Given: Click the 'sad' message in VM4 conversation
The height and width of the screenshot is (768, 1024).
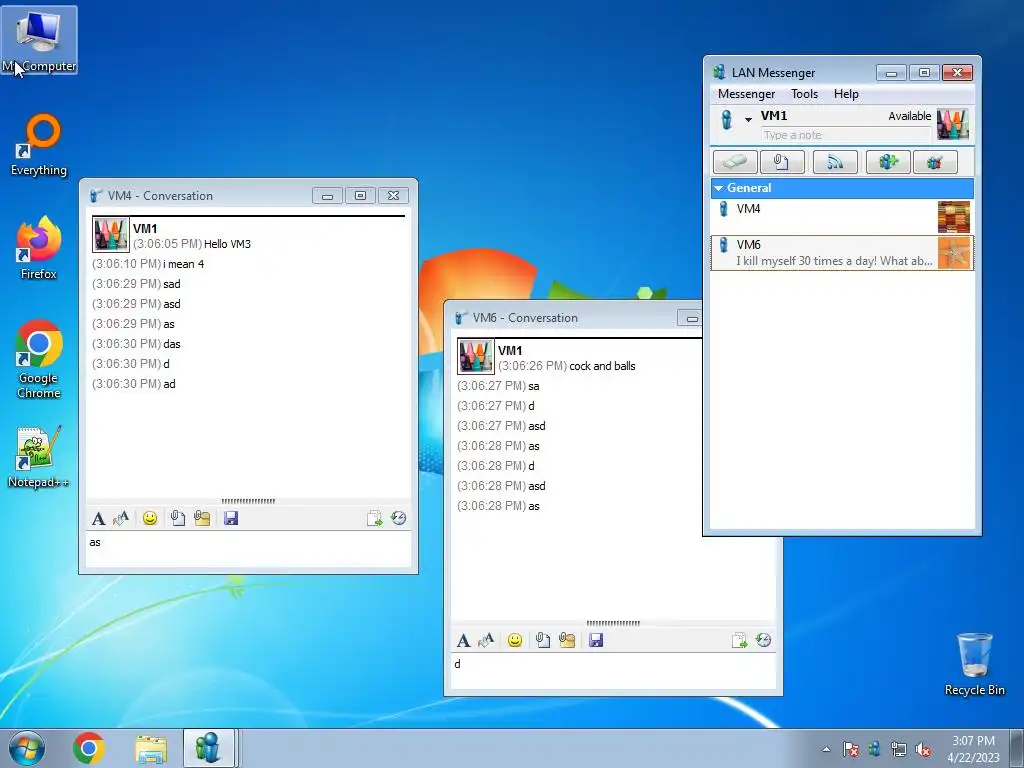Looking at the screenshot, I should pyautogui.click(x=172, y=284).
